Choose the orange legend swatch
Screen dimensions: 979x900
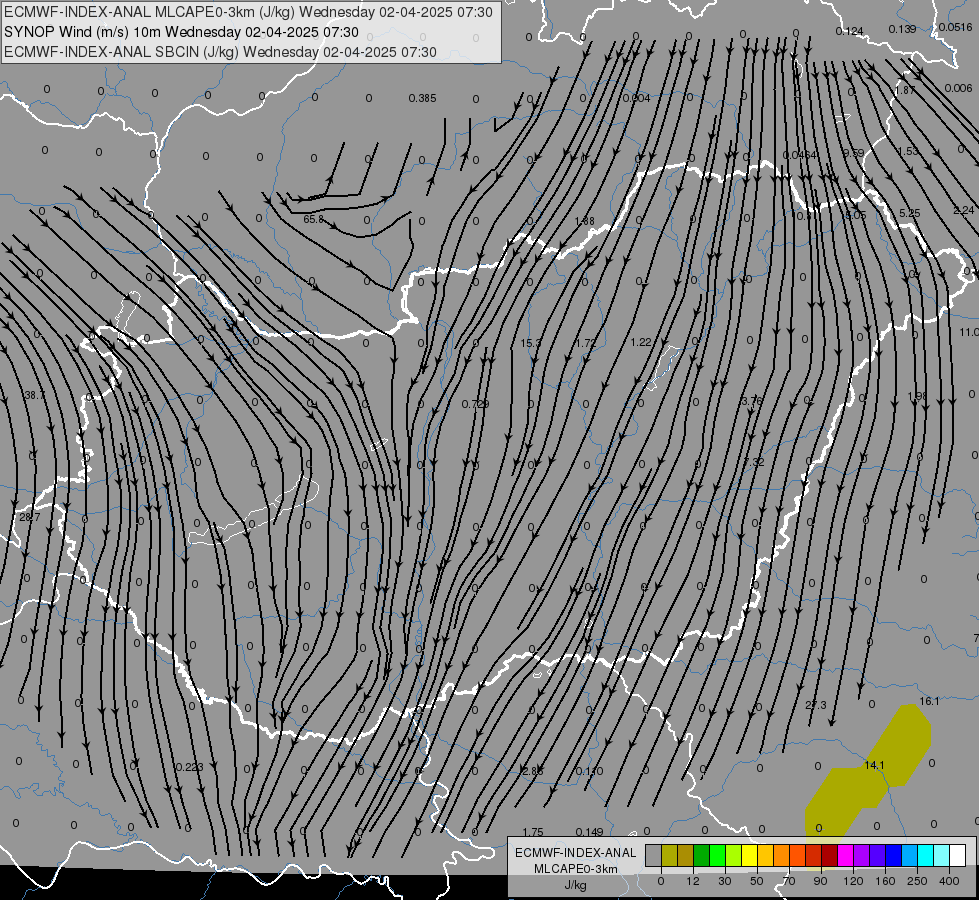[782, 856]
